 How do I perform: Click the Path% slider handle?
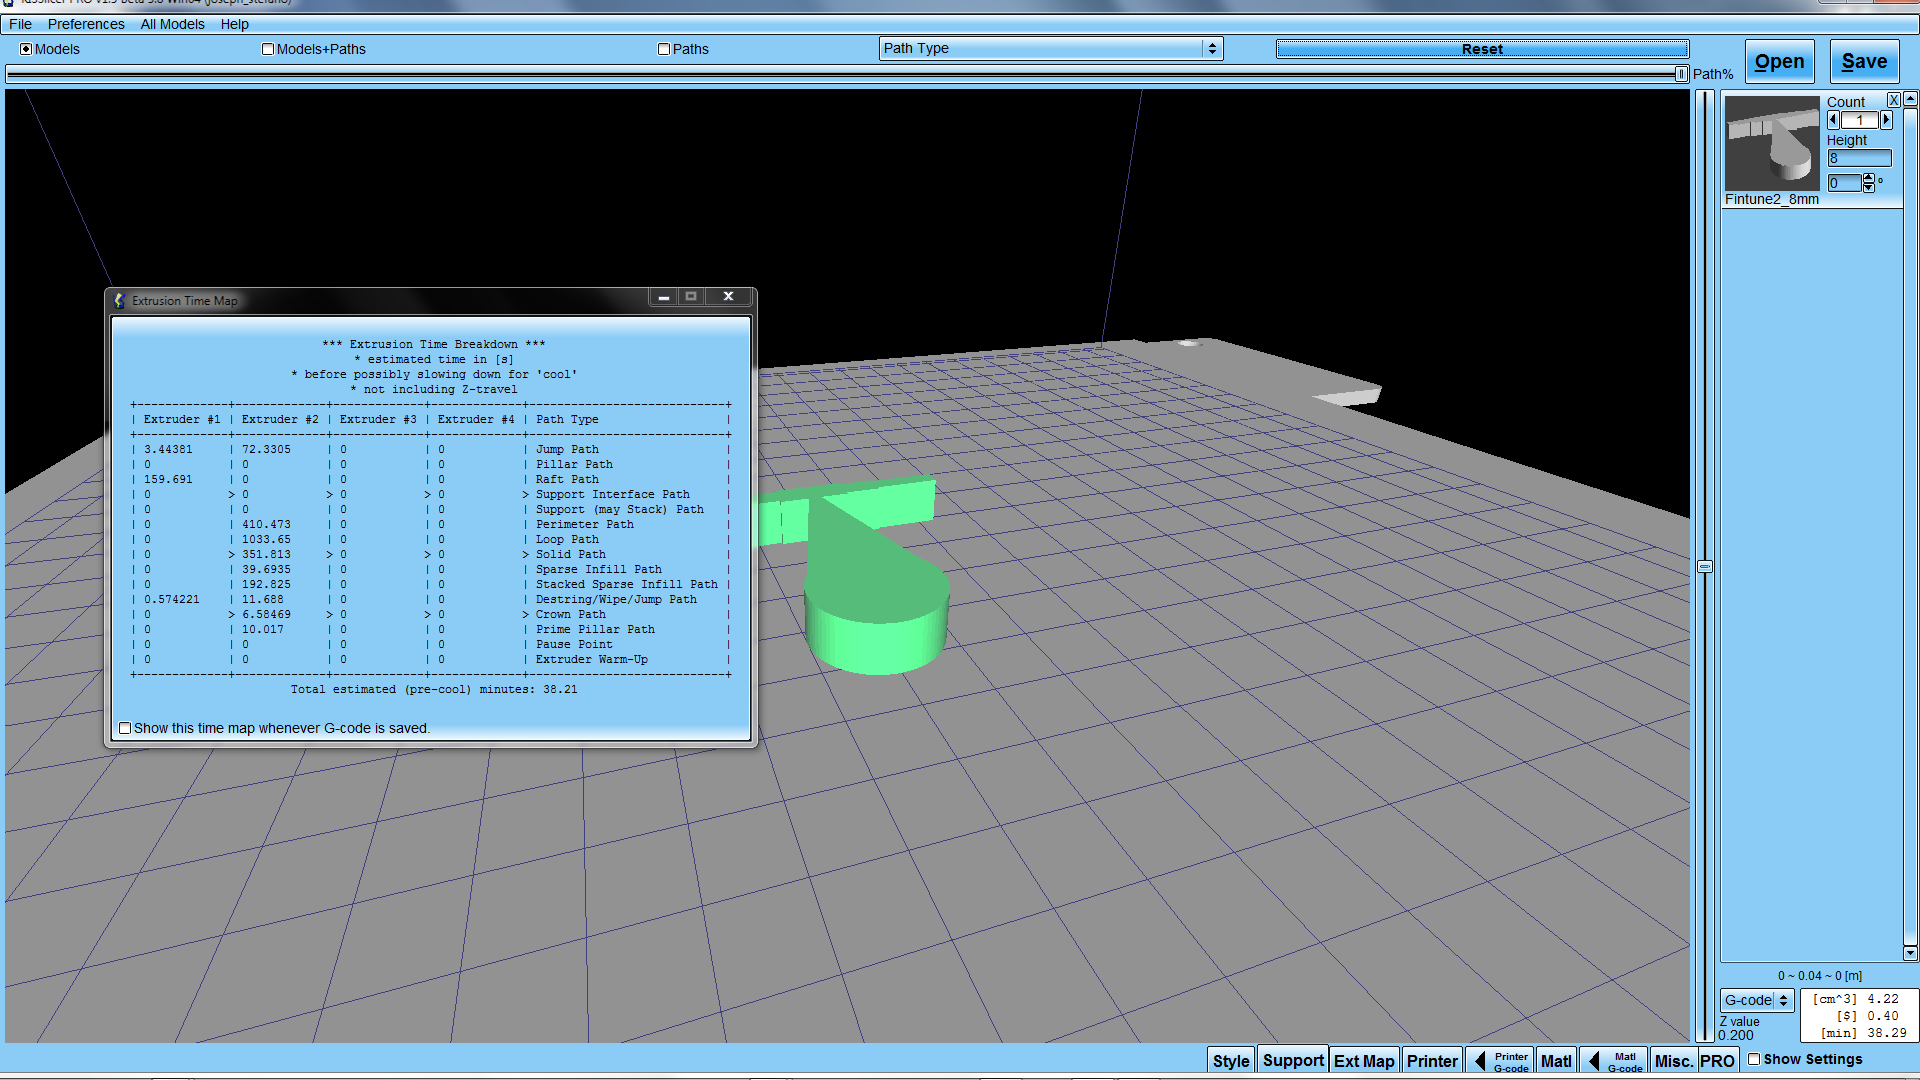click(x=1681, y=74)
